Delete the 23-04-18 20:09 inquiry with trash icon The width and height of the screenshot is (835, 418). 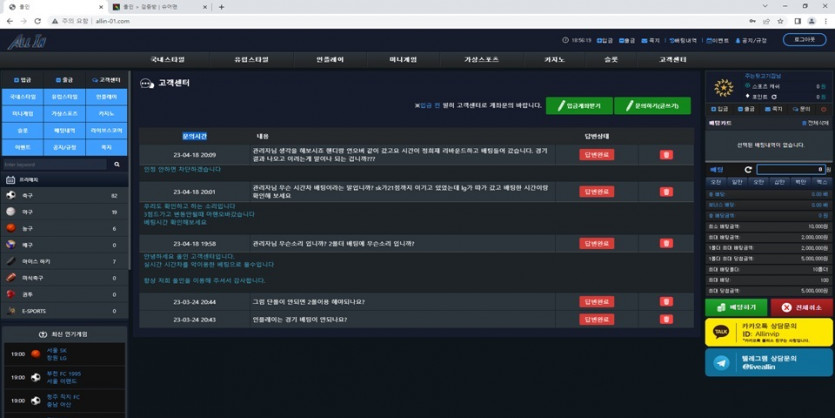pos(666,155)
